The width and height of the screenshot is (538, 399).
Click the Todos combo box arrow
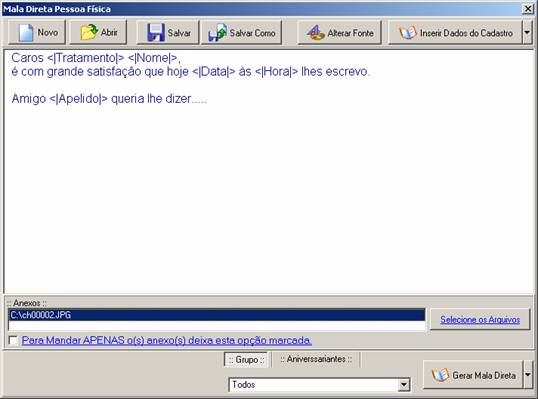pyautogui.click(x=404, y=385)
